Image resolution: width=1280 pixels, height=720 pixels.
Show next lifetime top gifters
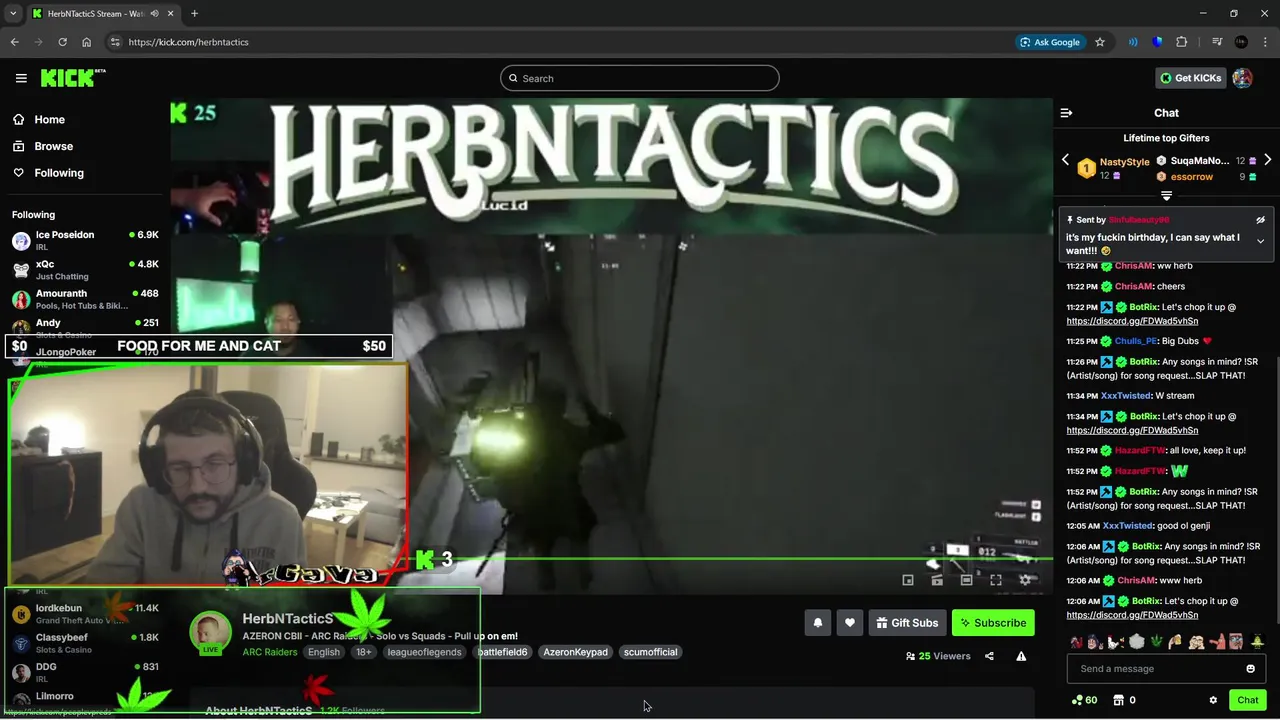(1267, 160)
